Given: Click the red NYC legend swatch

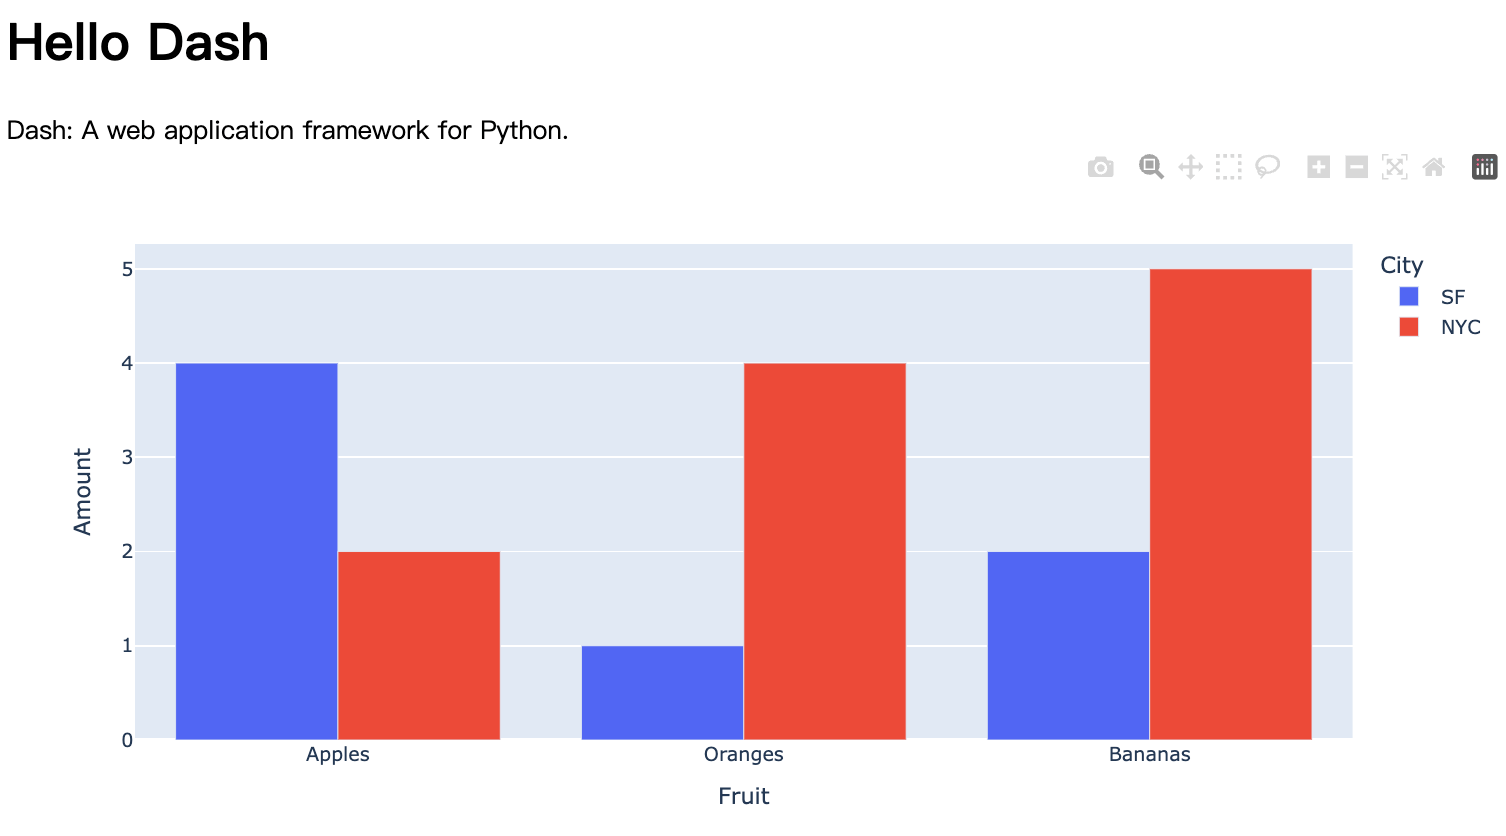Looking at the screenshot, I should [x=1409, y=327].
